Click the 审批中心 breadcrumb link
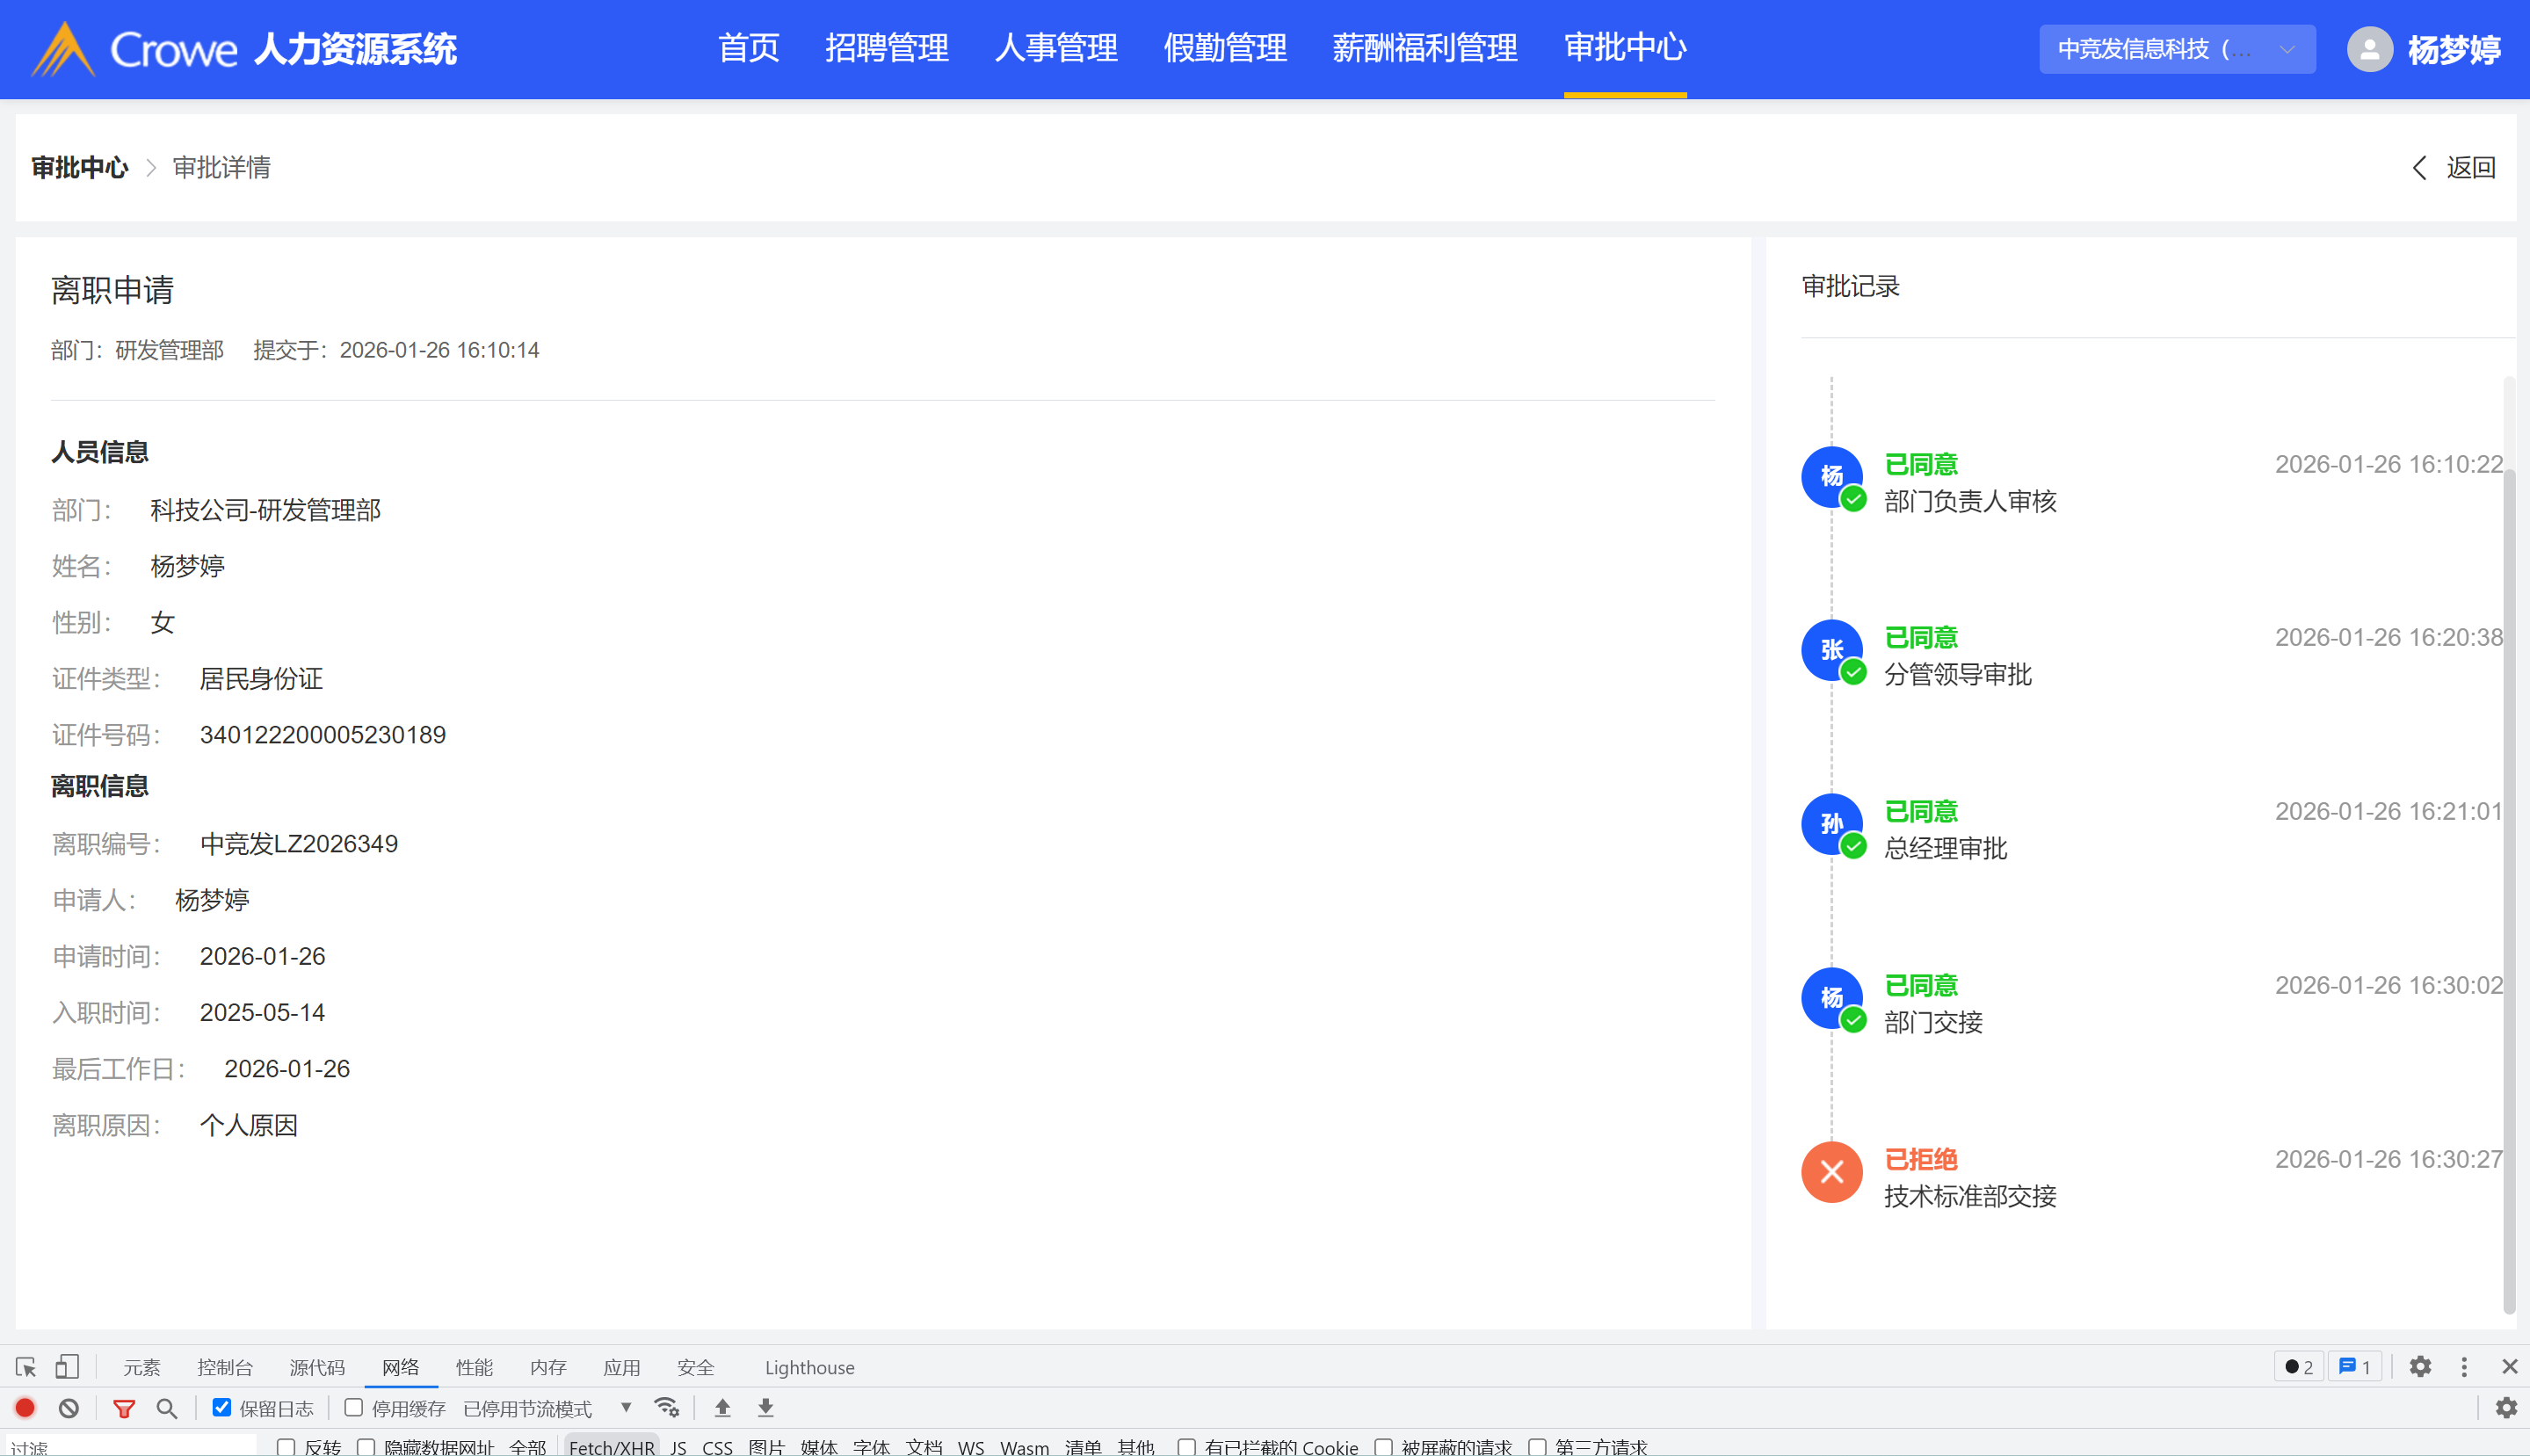The height and width of the screenshot is (1456, 2530). click(80, 167)
